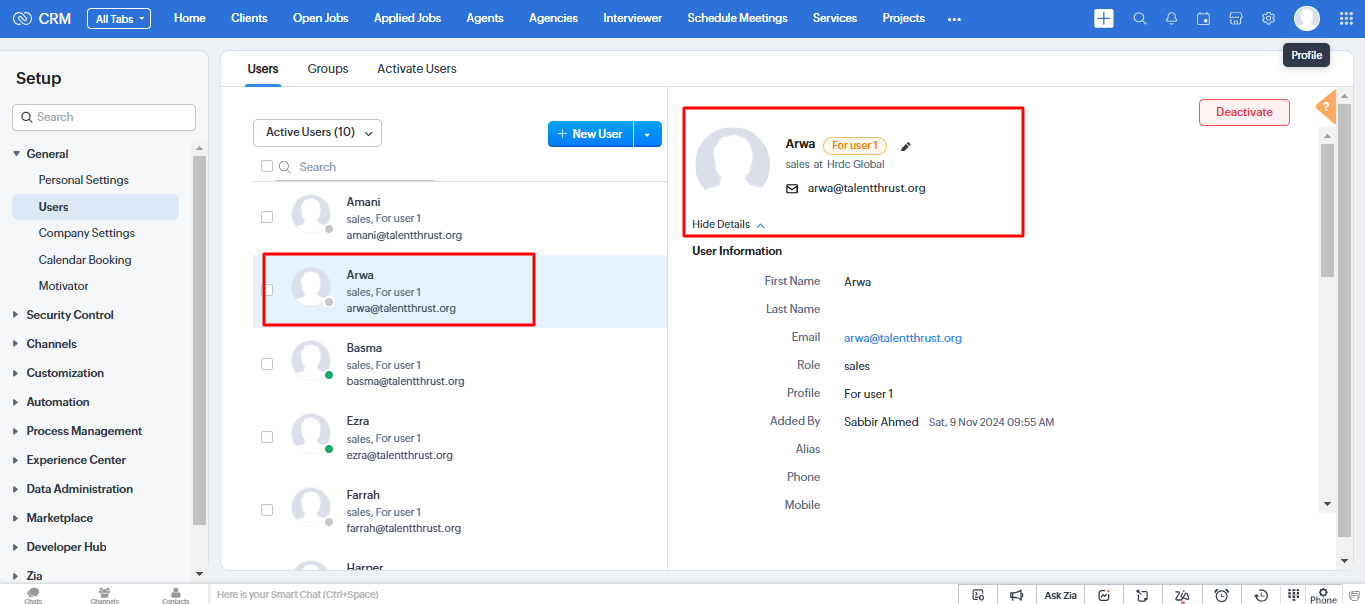Click the orange help question mark tab
1365x604 pixels.
tap(1326, 106)
